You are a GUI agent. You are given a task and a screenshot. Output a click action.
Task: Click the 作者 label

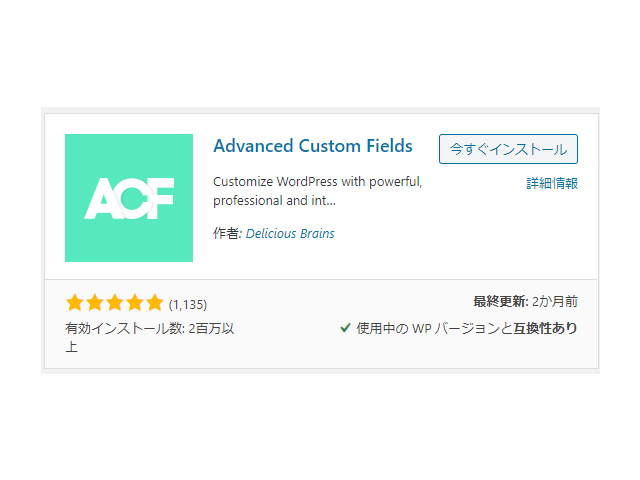227,233
